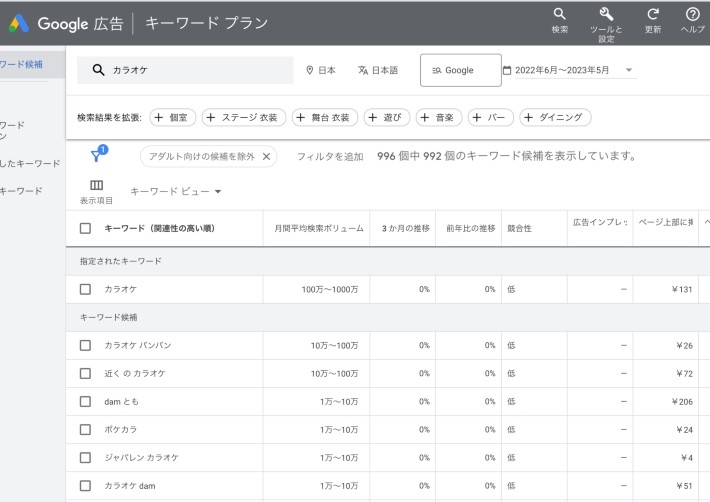The width and height of the screenshot is (710, 502).
Task: Sort by 競合性 column header
Action: coord(519,228)
